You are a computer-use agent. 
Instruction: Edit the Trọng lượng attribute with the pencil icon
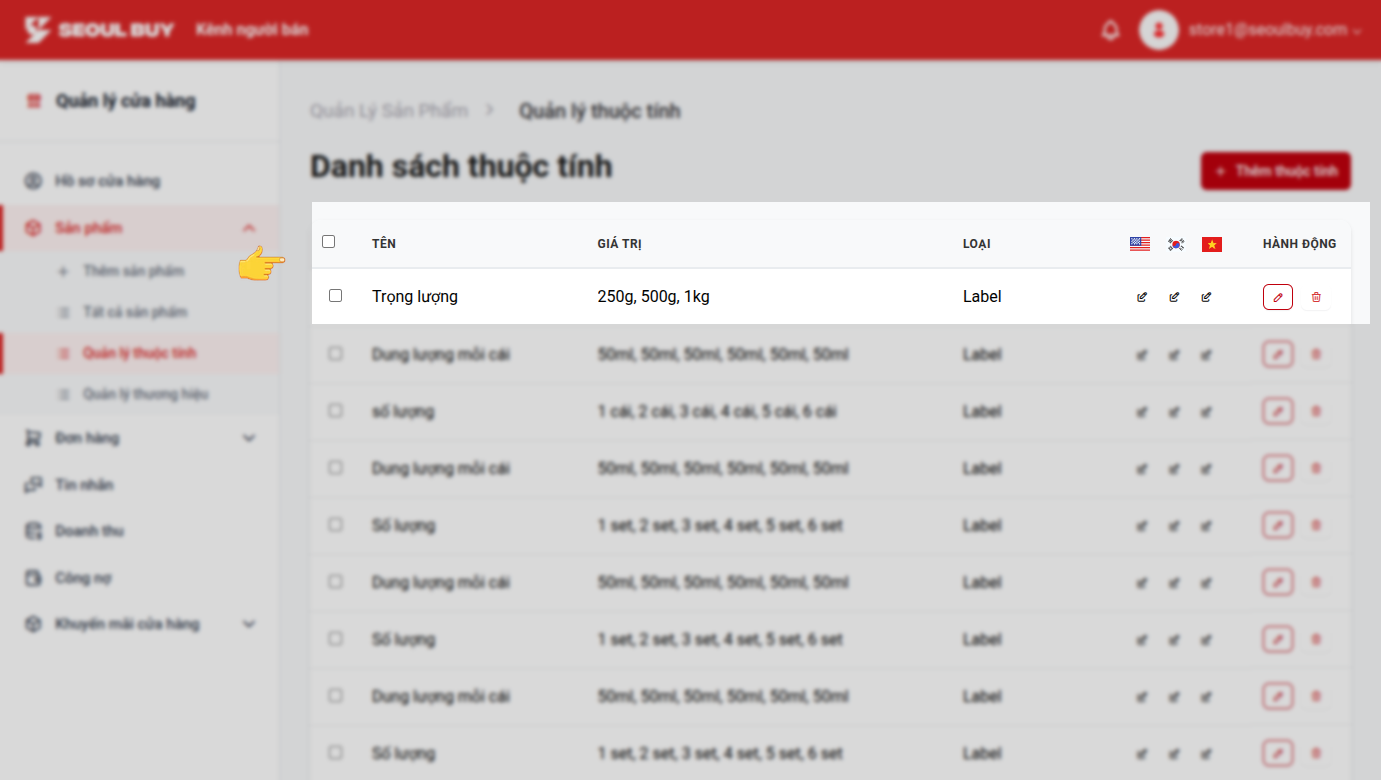[1277, 296]
